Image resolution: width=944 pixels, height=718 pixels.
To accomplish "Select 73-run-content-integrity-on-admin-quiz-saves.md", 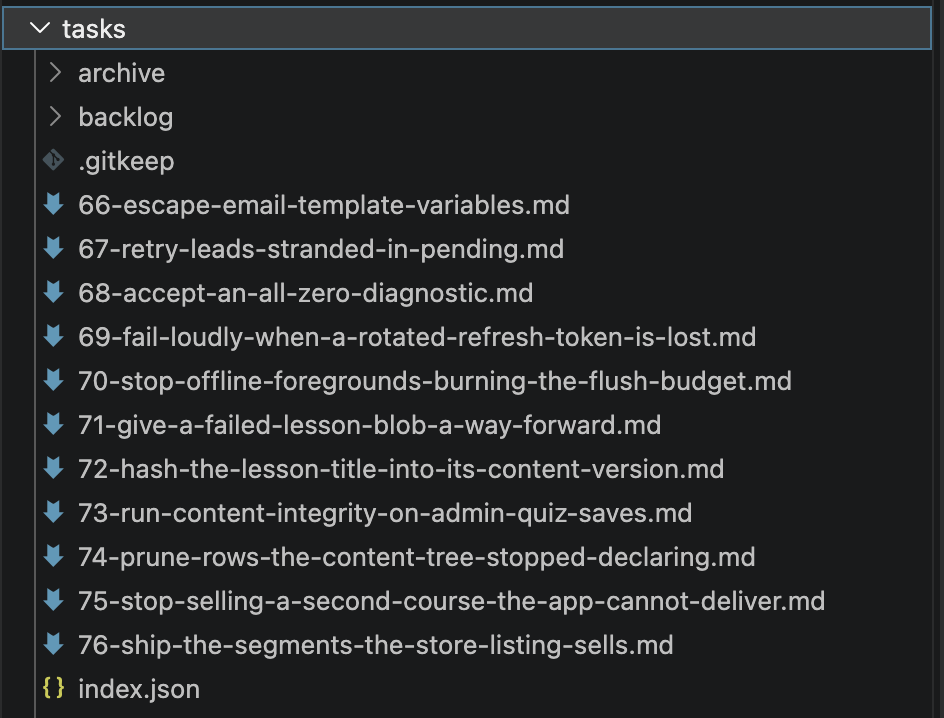I will coord(385,513).
